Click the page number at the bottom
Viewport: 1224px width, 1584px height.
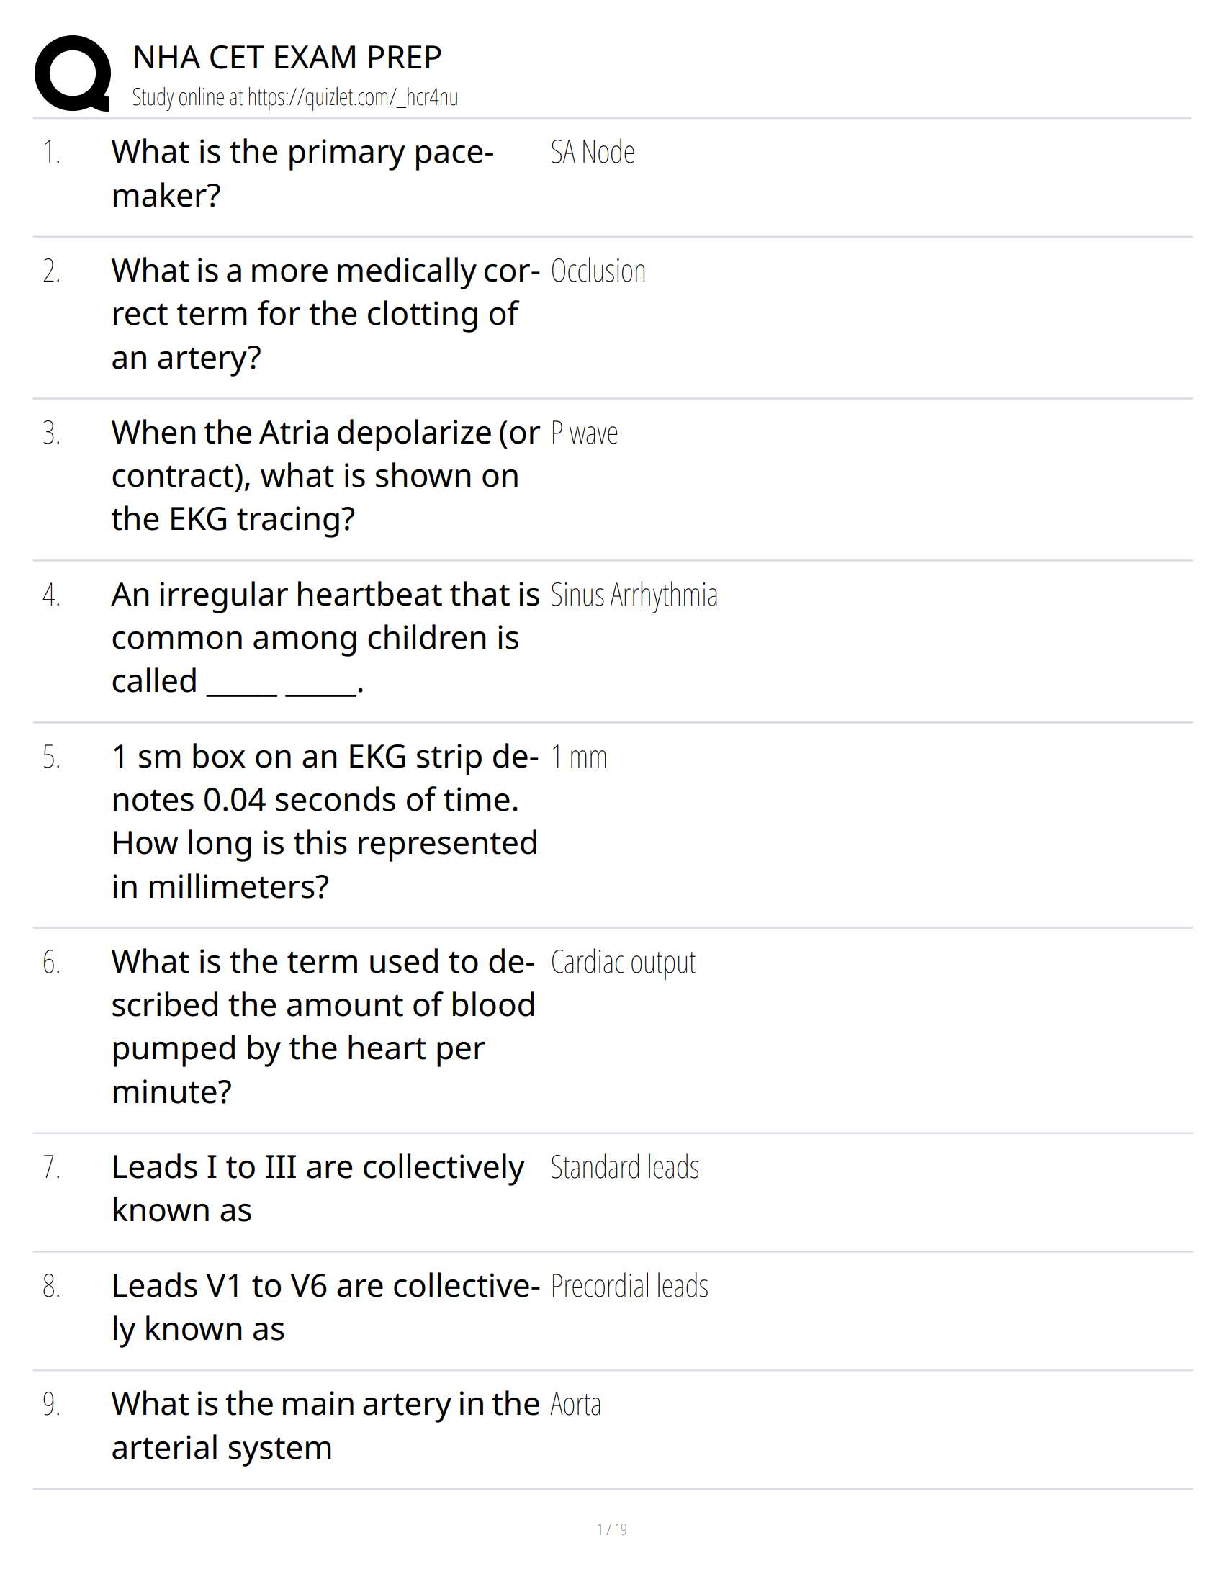(611, 1529)
